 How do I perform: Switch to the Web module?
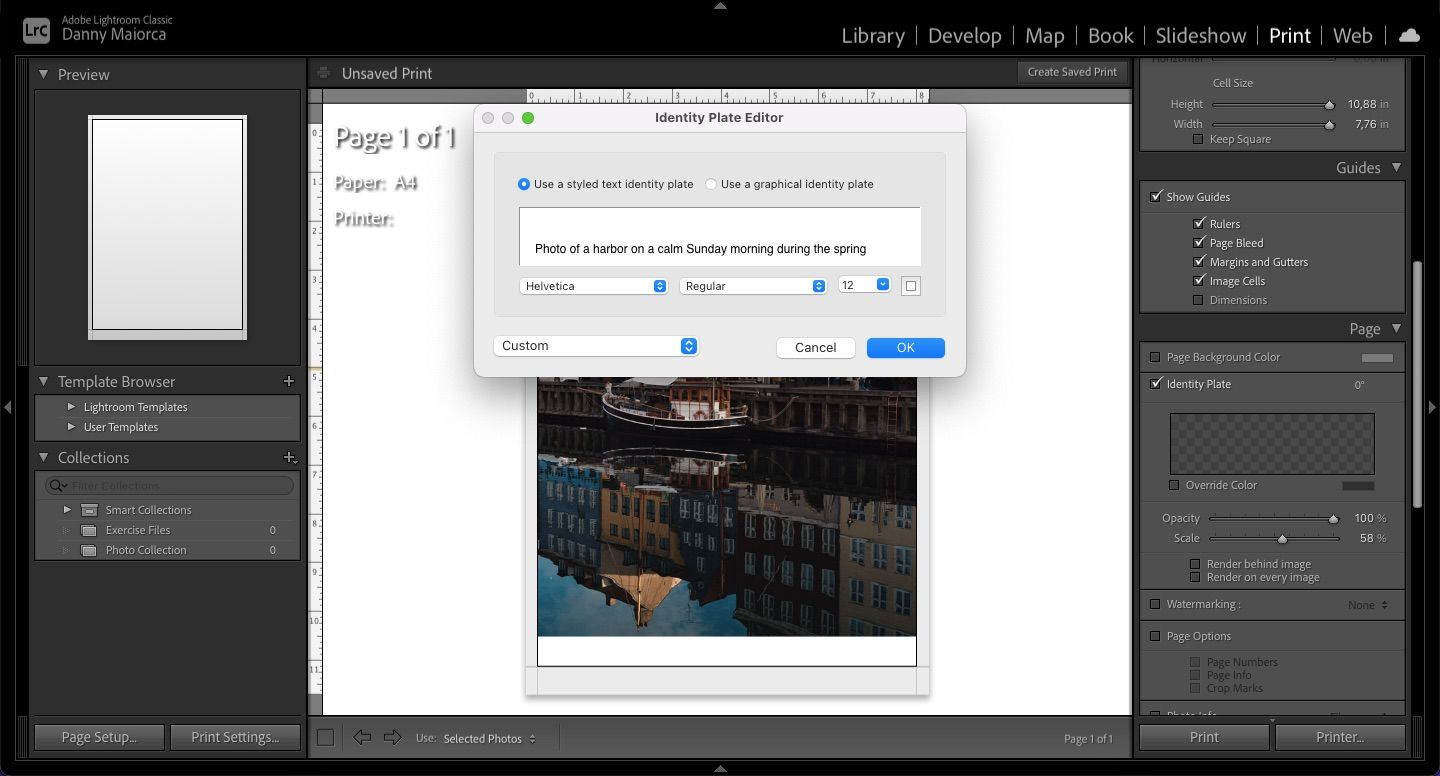pyautogui.click(x=1353, y=36)
